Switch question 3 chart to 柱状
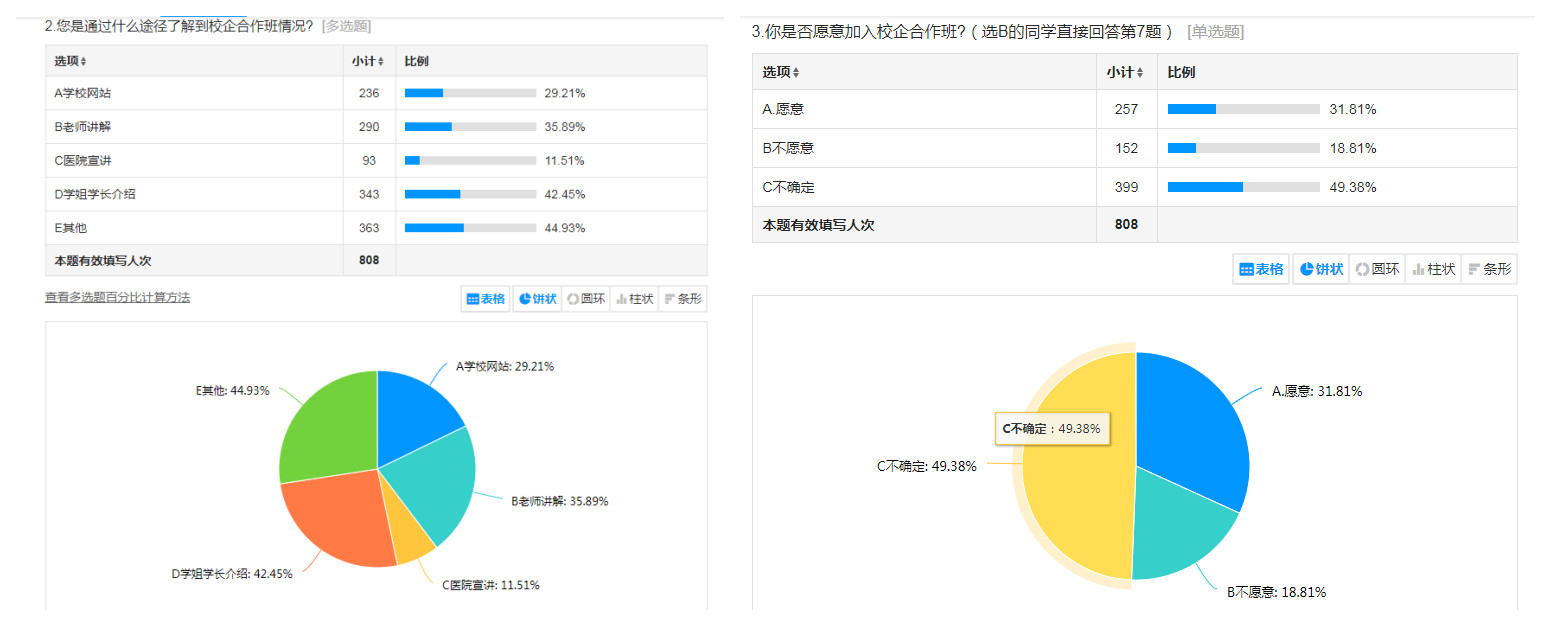Image resolution: width=1551 pixels, height=626 pixels. [x=1432, y=269]
